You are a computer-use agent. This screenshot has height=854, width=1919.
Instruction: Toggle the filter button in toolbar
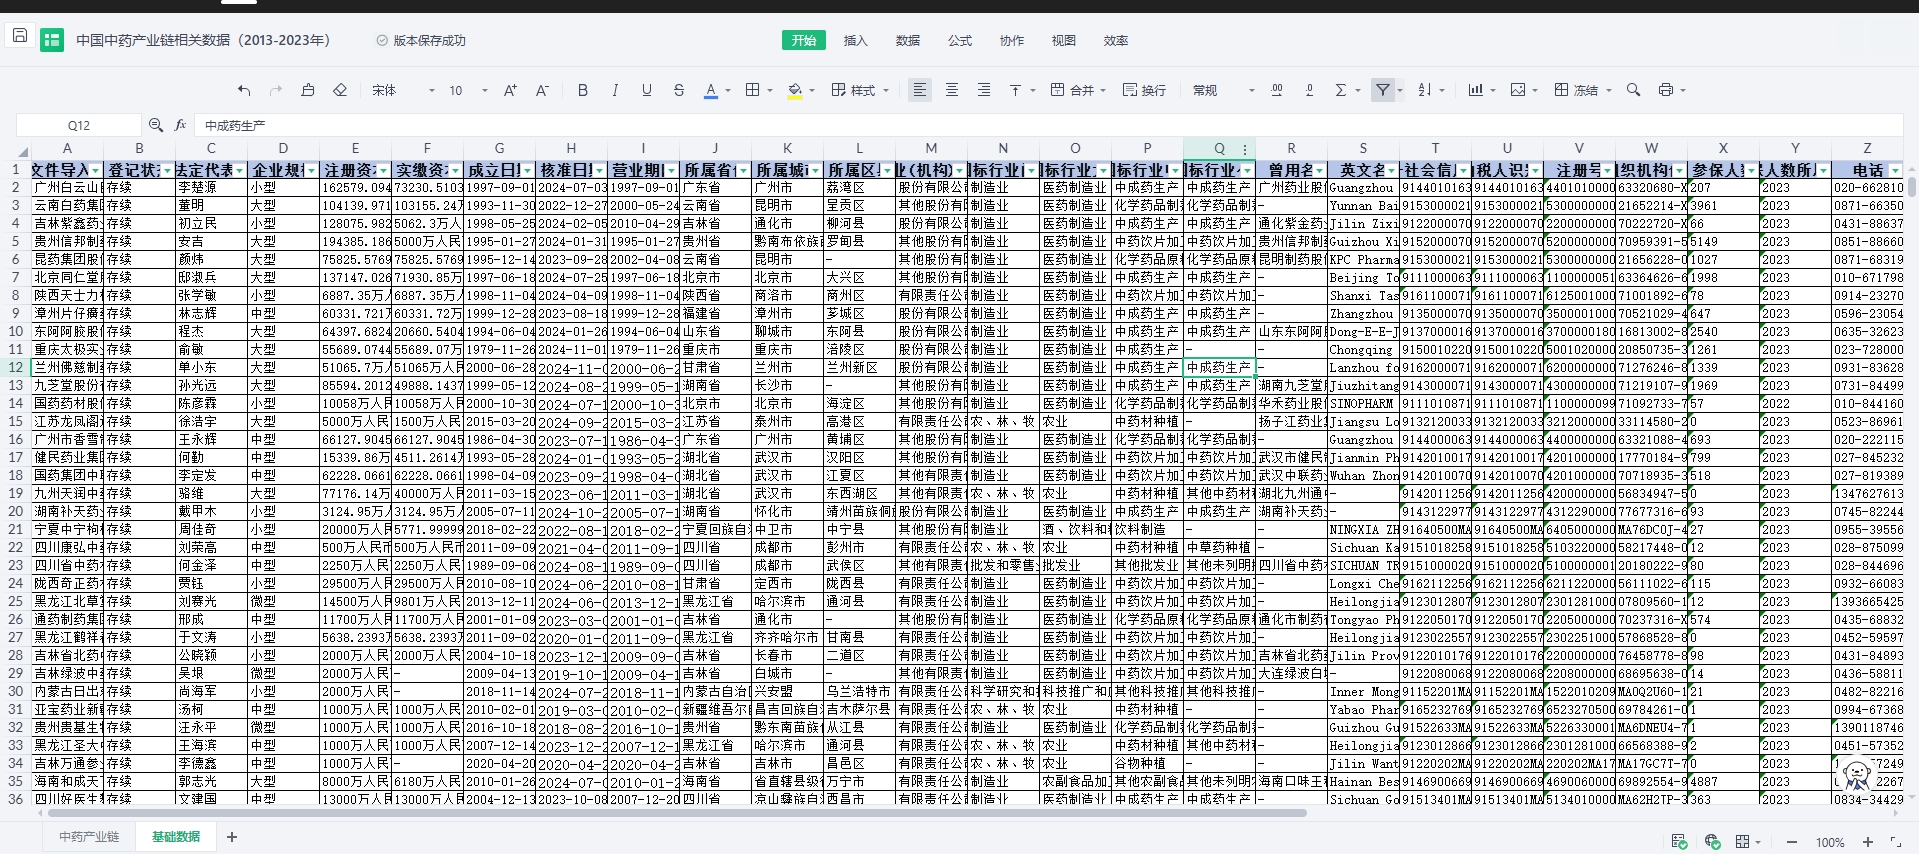pyautogui.click(x=1382, y=90)
